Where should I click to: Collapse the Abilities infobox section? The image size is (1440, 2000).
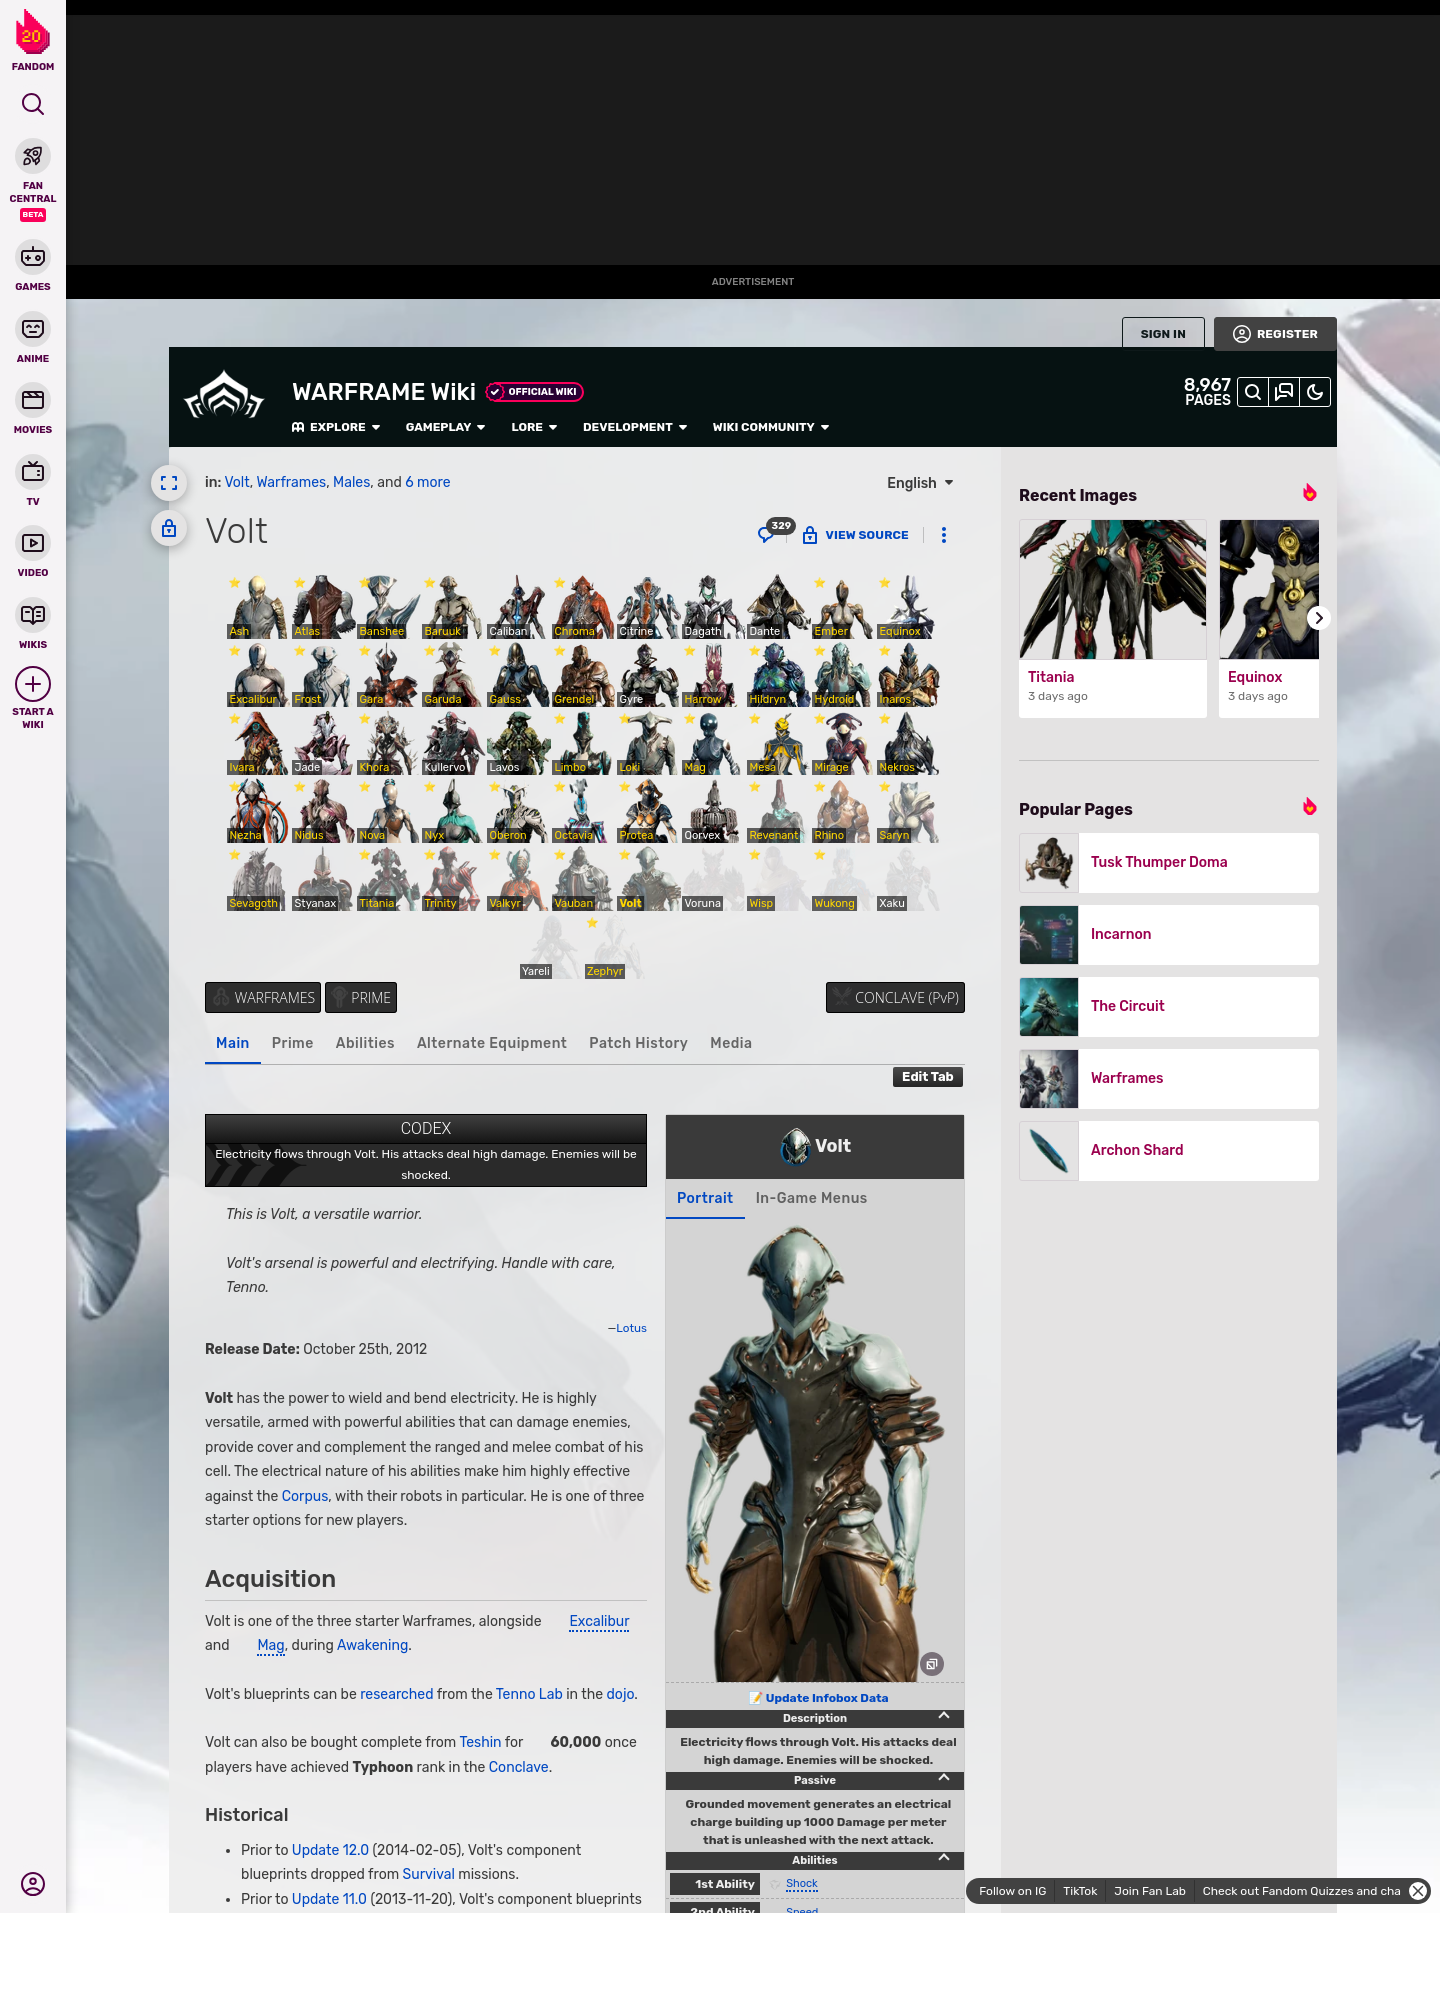944,1858
